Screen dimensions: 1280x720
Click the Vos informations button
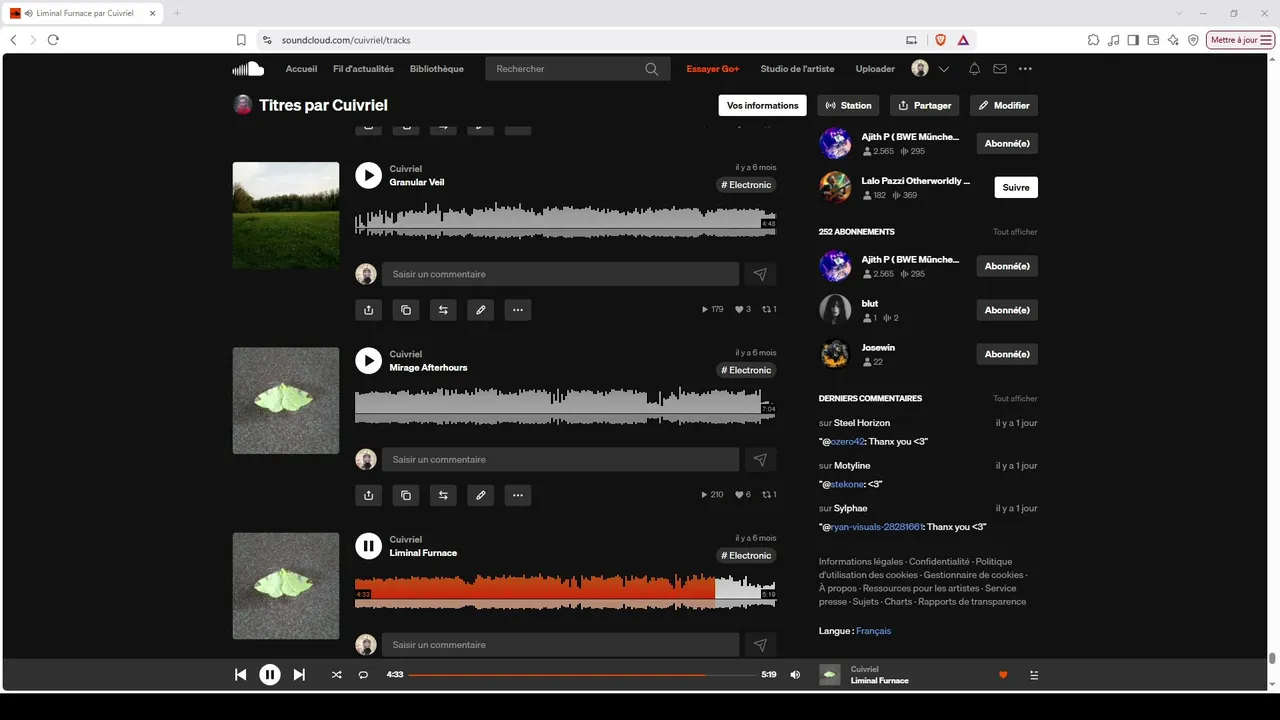[763, 105]
